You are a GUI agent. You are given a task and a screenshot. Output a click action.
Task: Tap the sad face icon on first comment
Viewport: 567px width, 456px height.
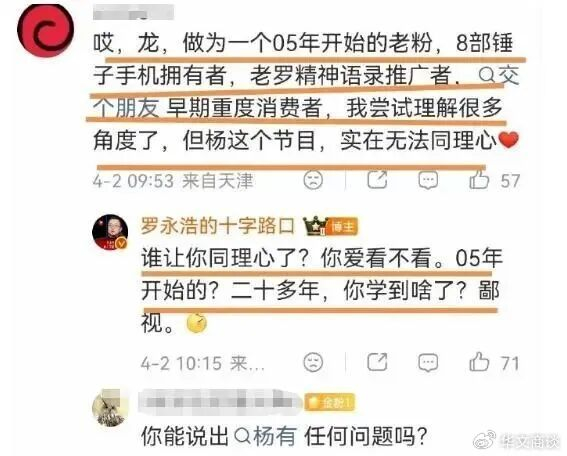coord(313,180)
